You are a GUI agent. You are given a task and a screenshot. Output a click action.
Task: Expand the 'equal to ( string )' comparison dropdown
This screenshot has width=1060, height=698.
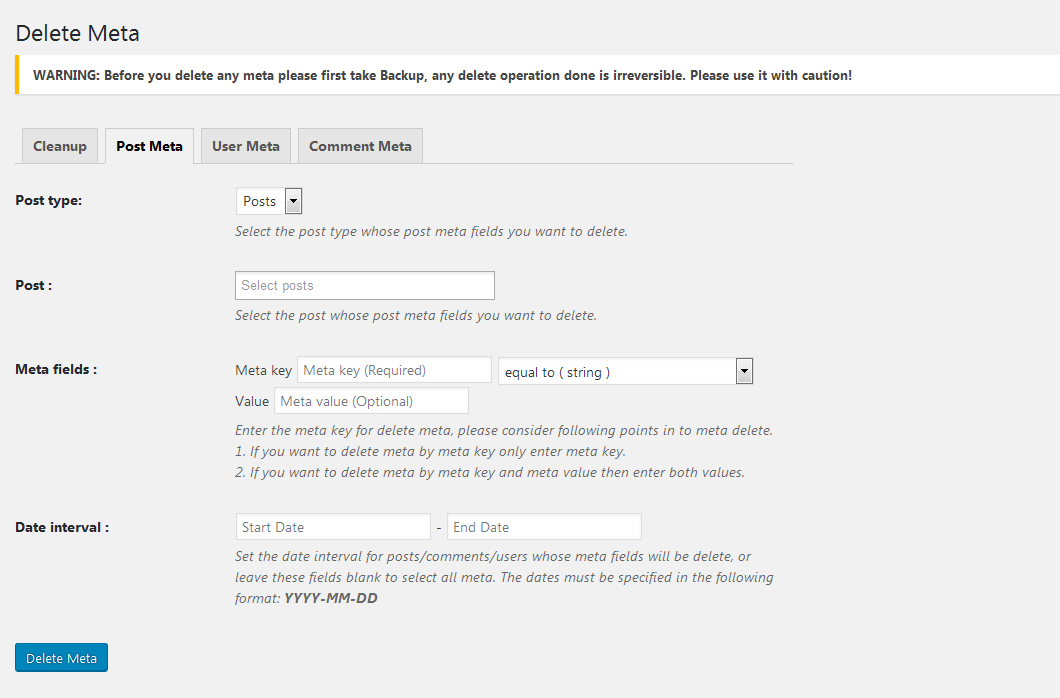[x=625, y=372]
